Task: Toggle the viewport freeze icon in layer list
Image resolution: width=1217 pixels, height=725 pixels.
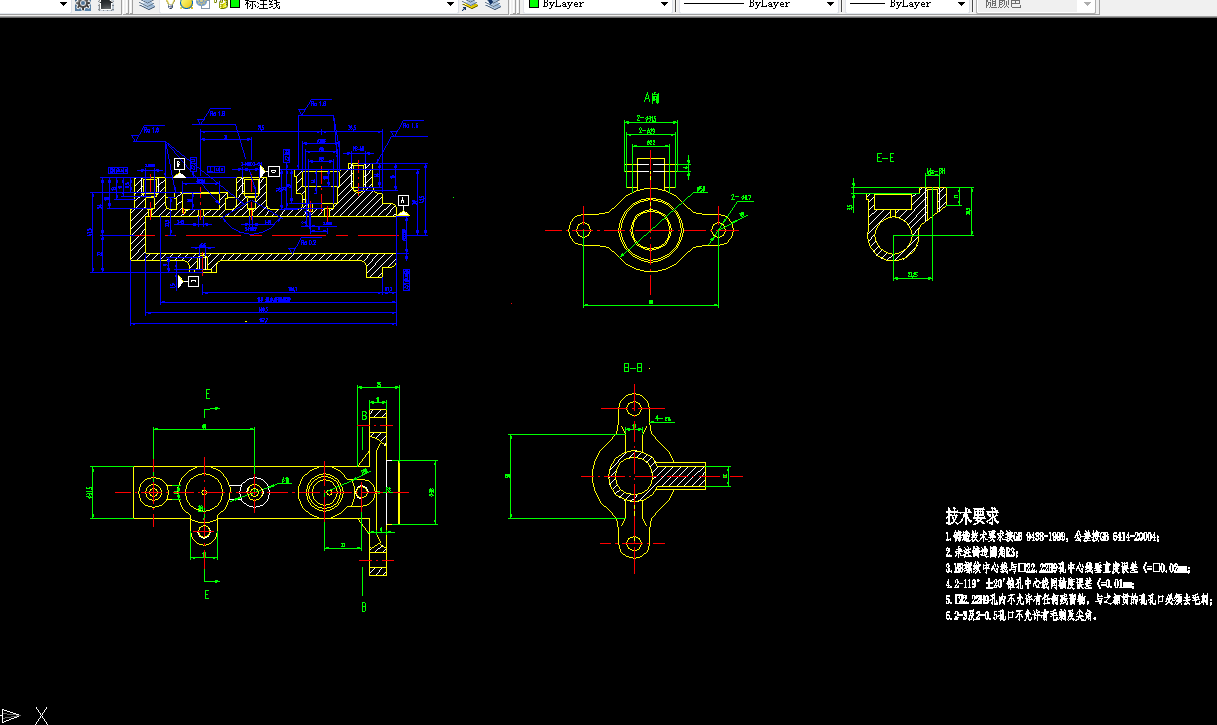Action: click(203, 4)
